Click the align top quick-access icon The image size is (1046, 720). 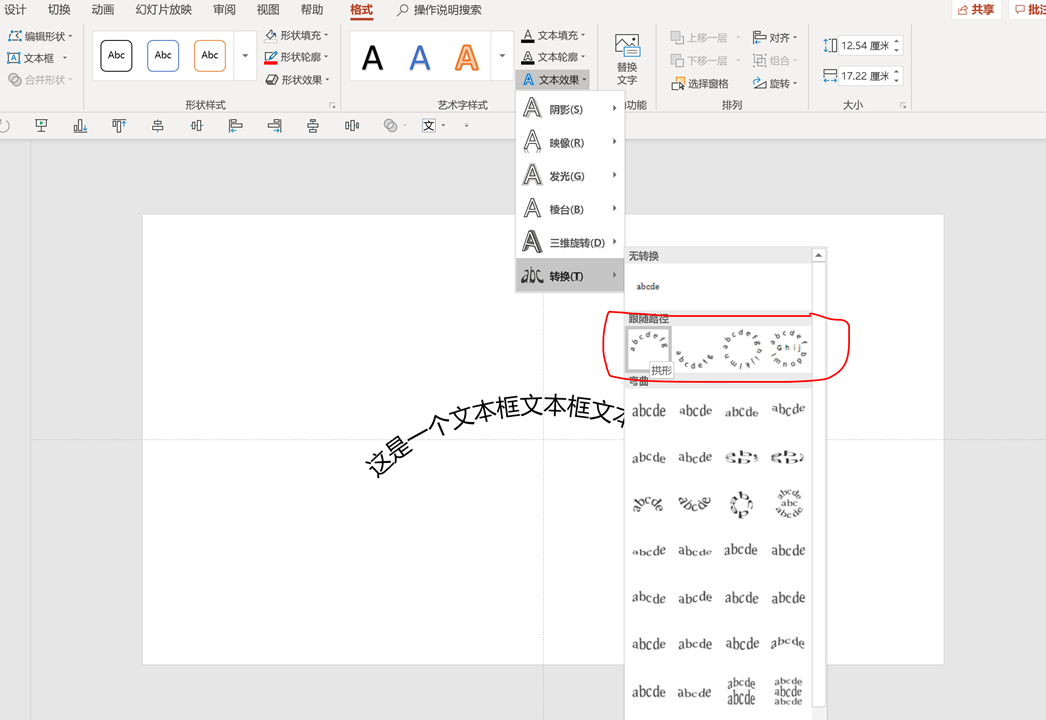point(119,125)
